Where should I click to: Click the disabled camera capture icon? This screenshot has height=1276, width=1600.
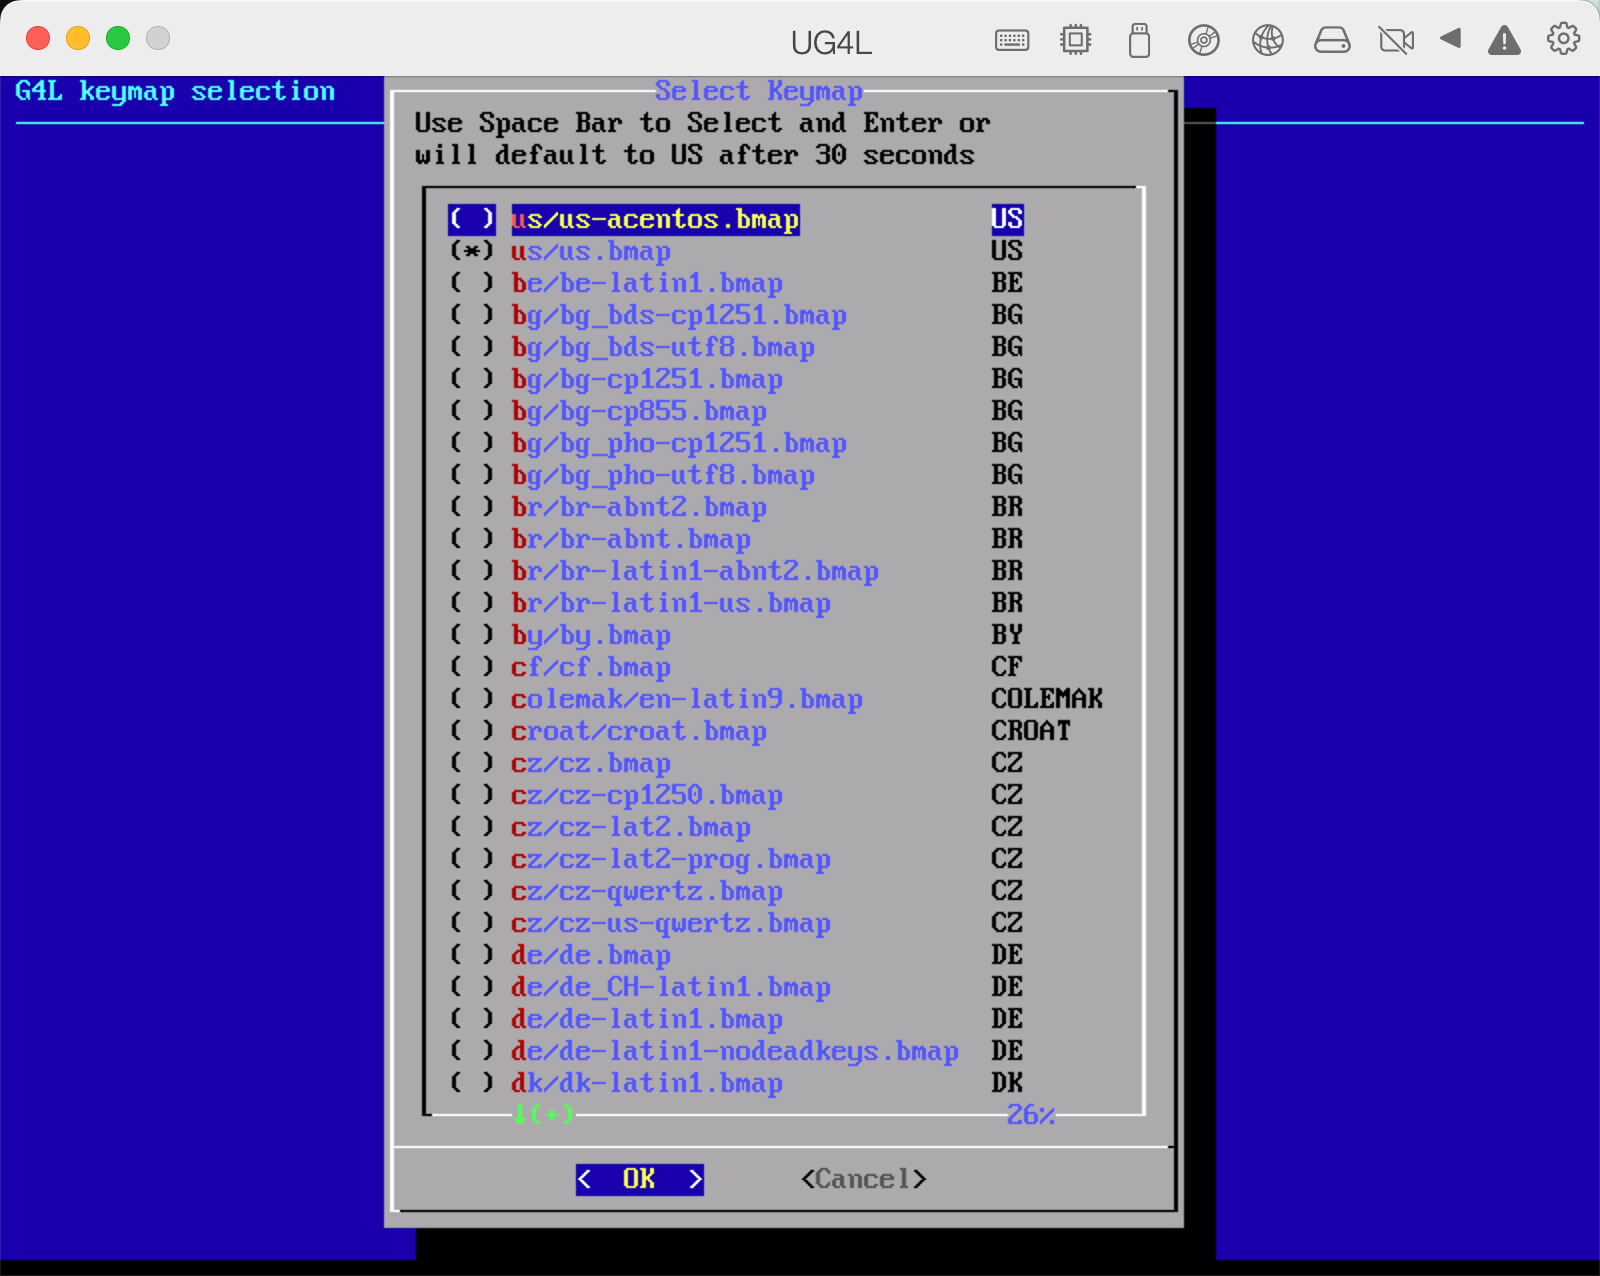(1396, 40)
